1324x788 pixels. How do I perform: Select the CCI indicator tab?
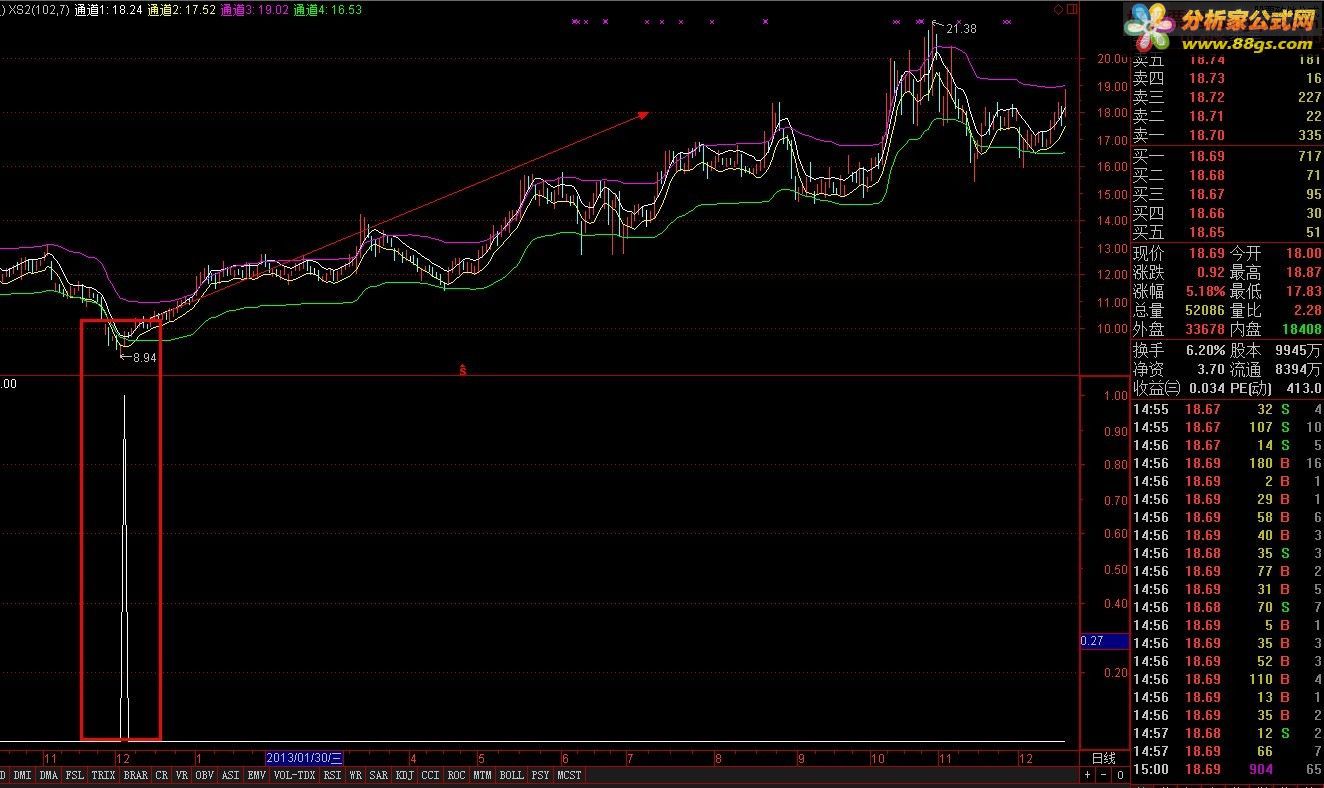pyautogui.click(x=431, y=775)
